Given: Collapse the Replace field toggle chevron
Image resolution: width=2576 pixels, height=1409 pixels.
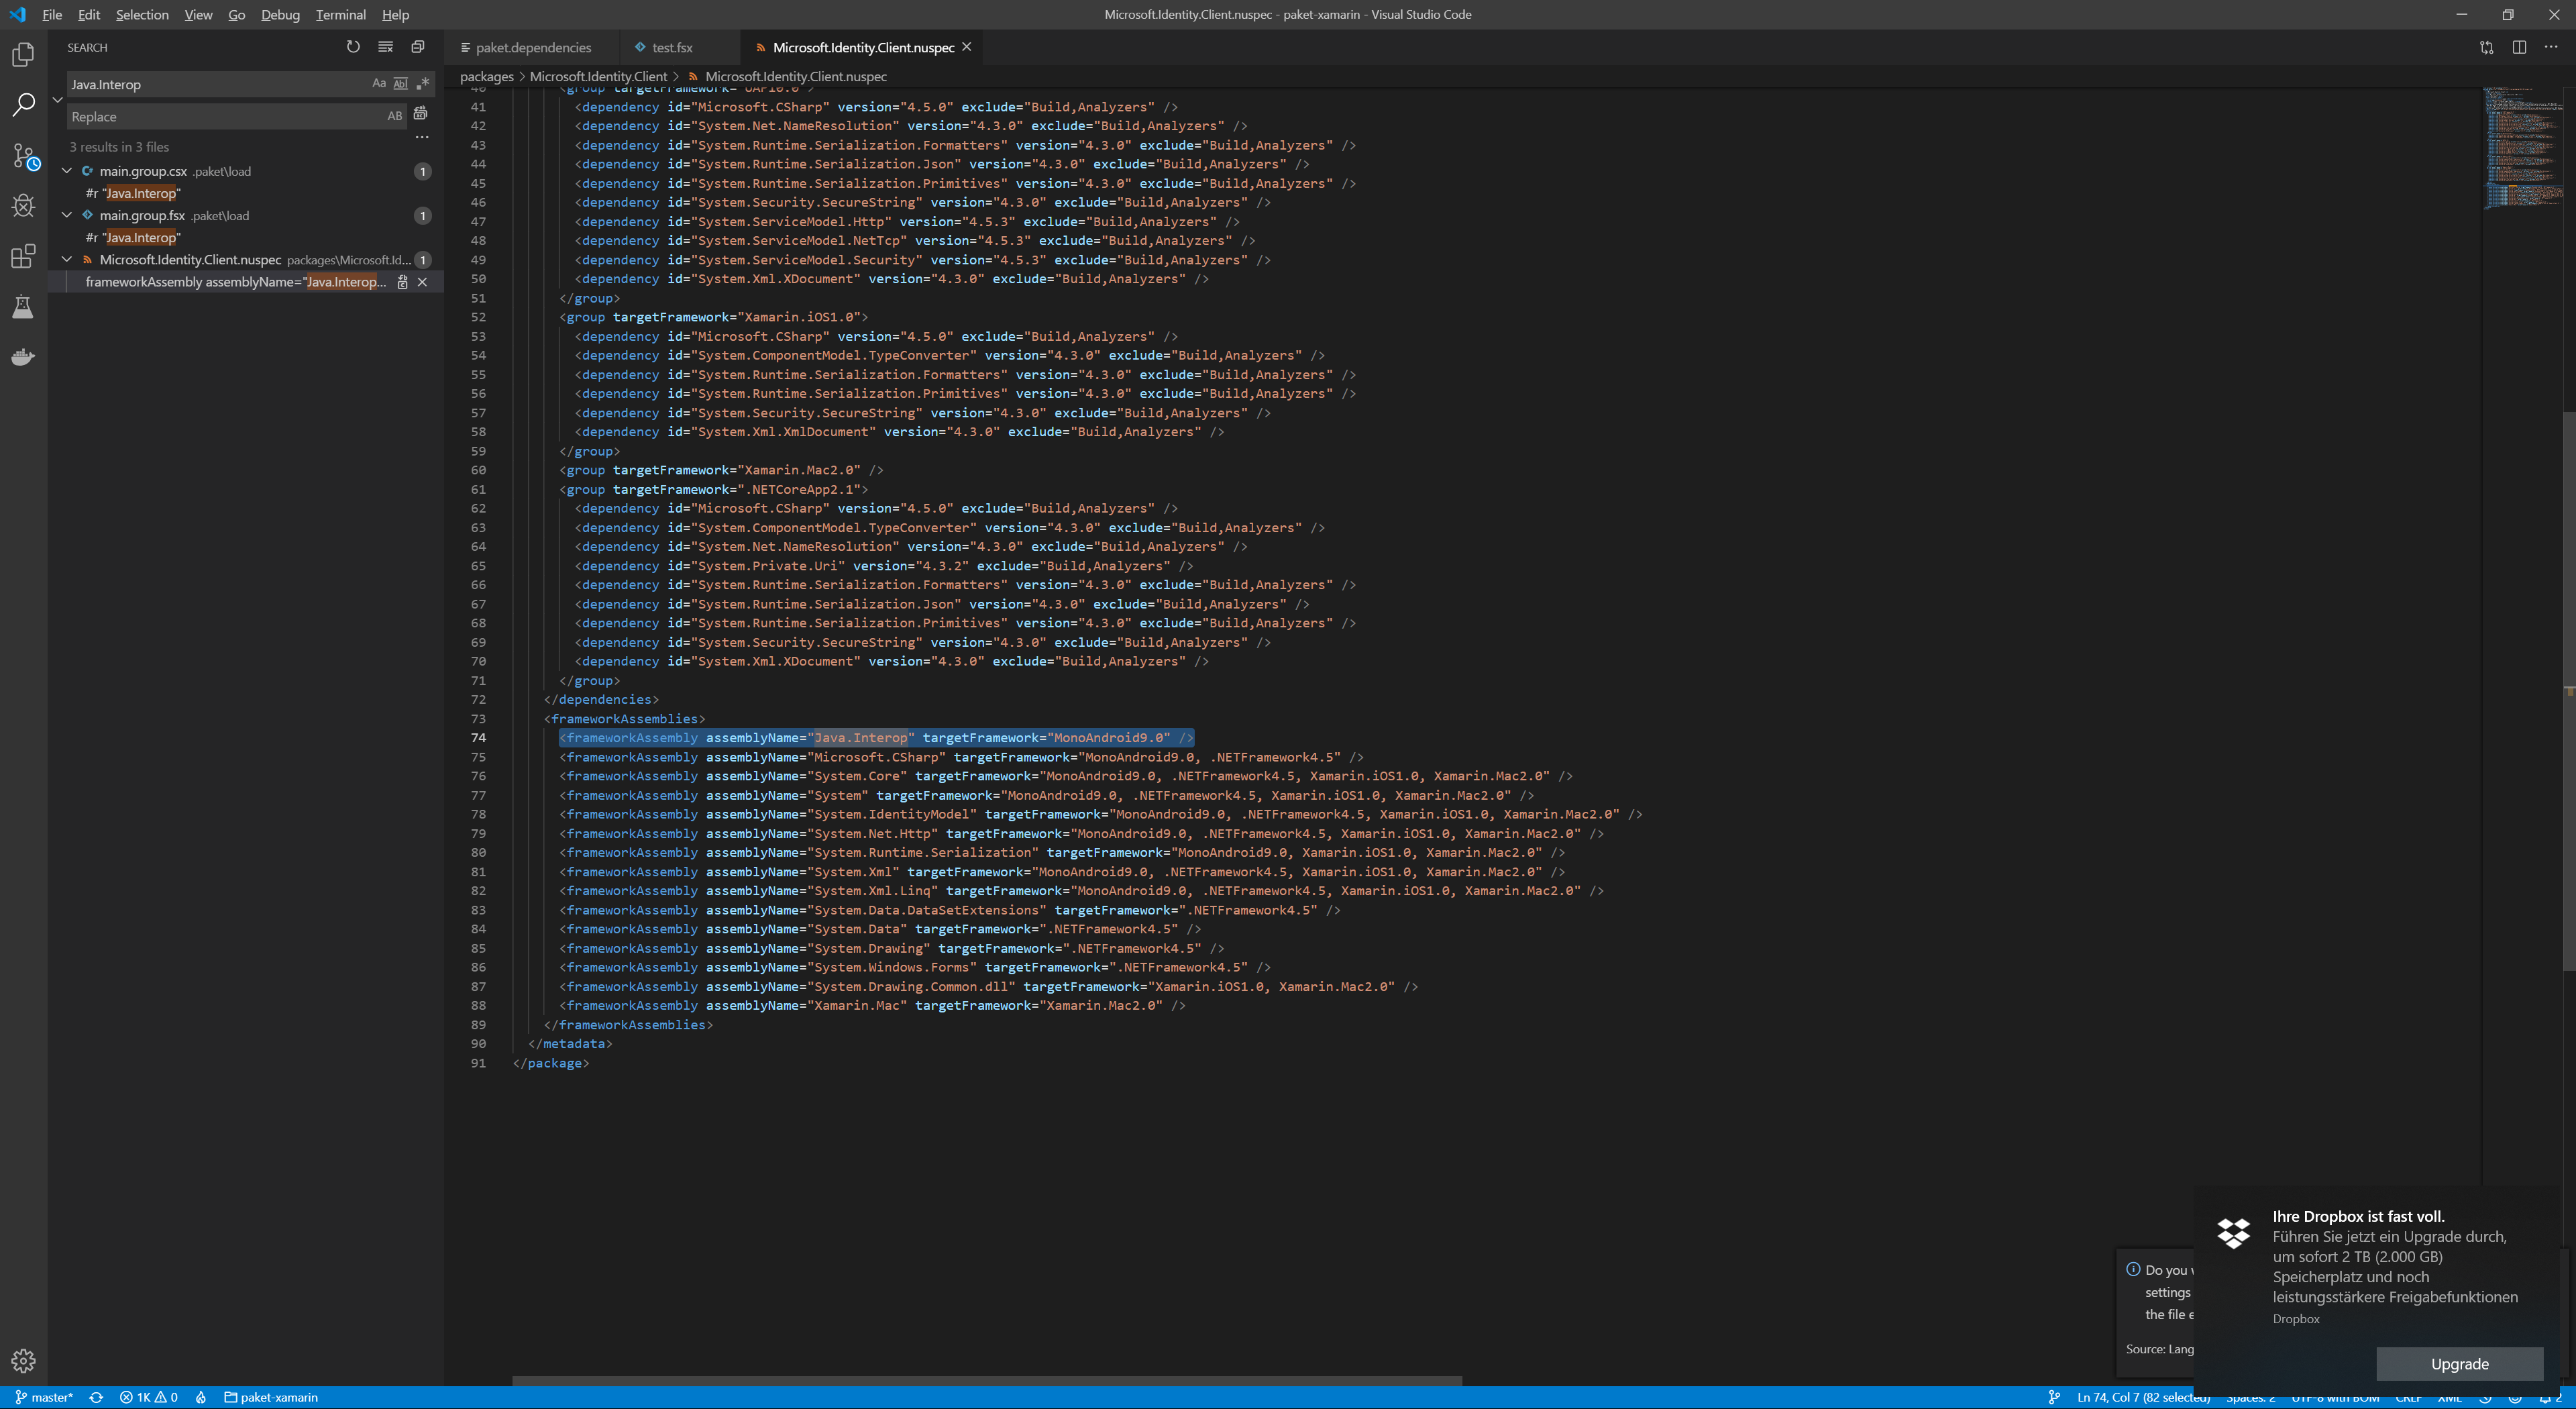Looking at the screenshot, I should click(57, 100).
